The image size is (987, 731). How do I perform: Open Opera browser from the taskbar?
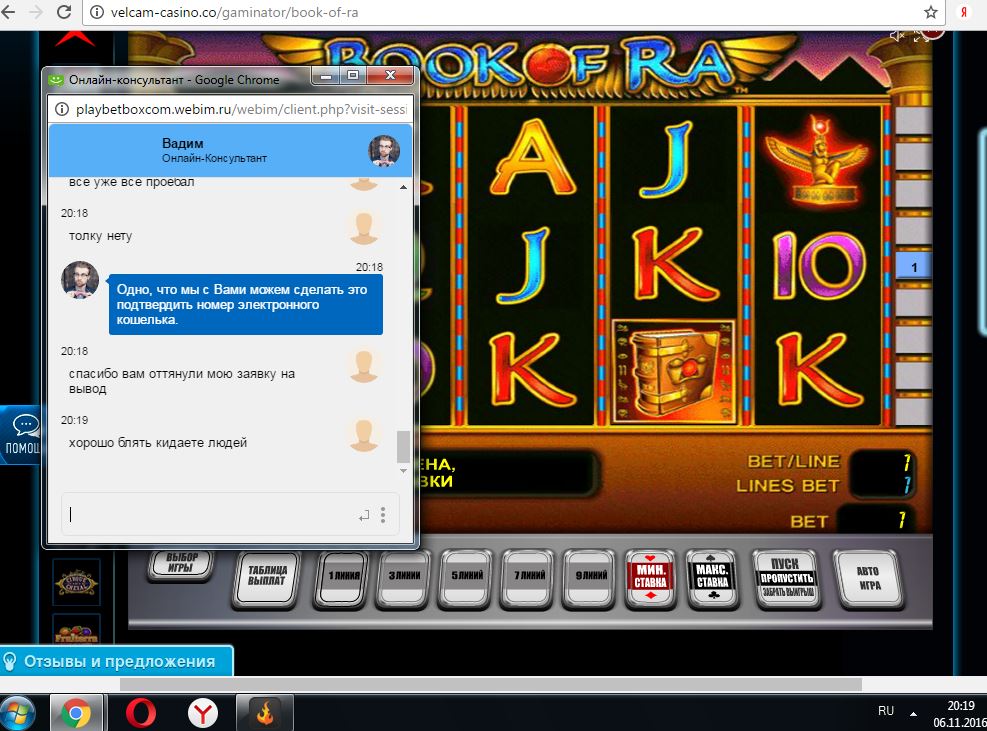click(x=140, y=713)
